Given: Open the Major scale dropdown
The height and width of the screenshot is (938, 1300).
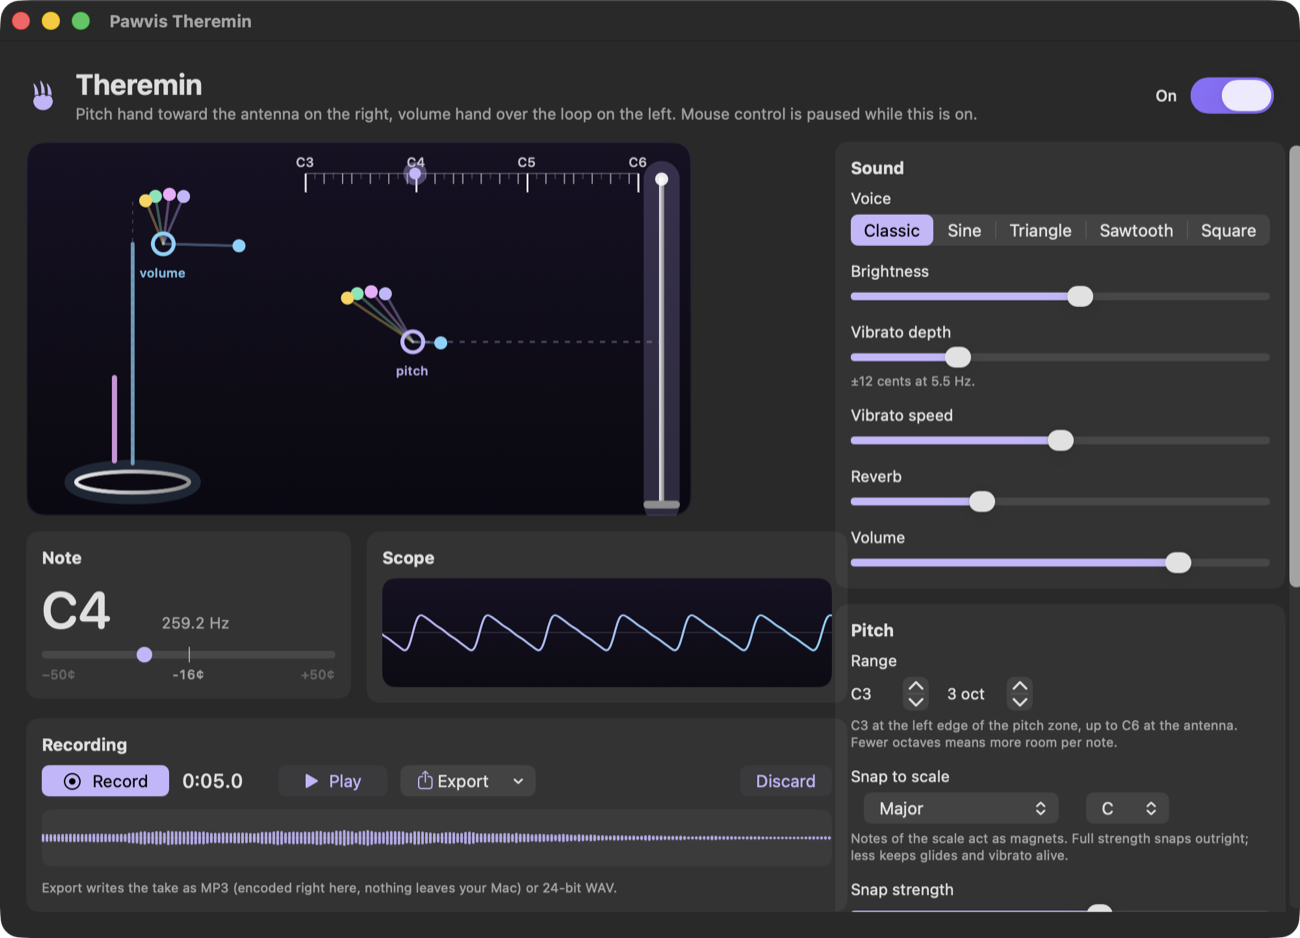Looking at the screenshot, I should (x=961, y=808).
